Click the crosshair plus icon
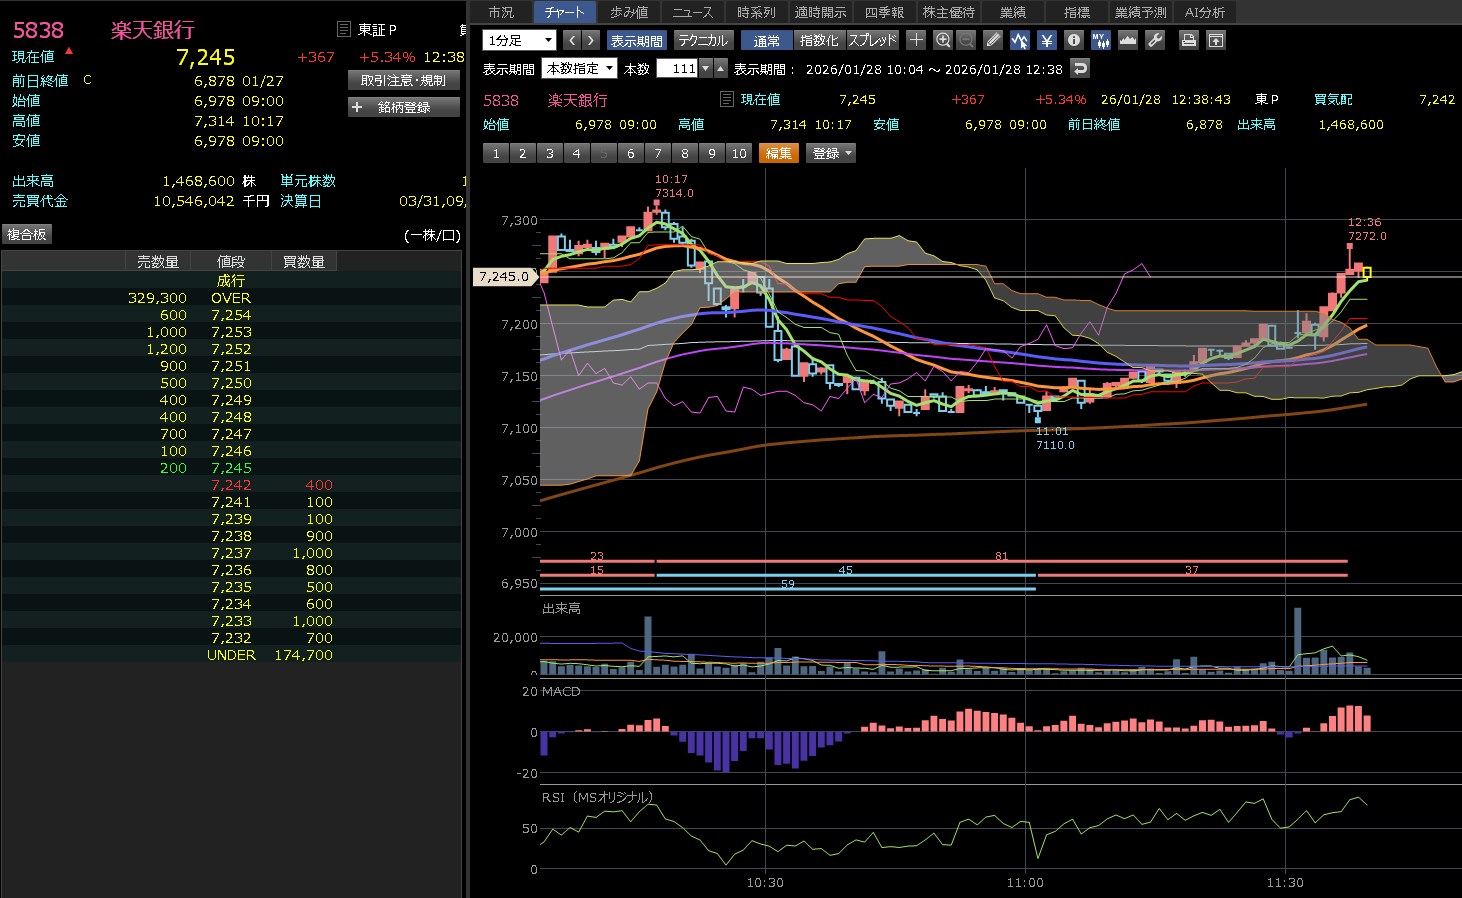Viewport: 1462px width, 898px height. coord(915,40)
